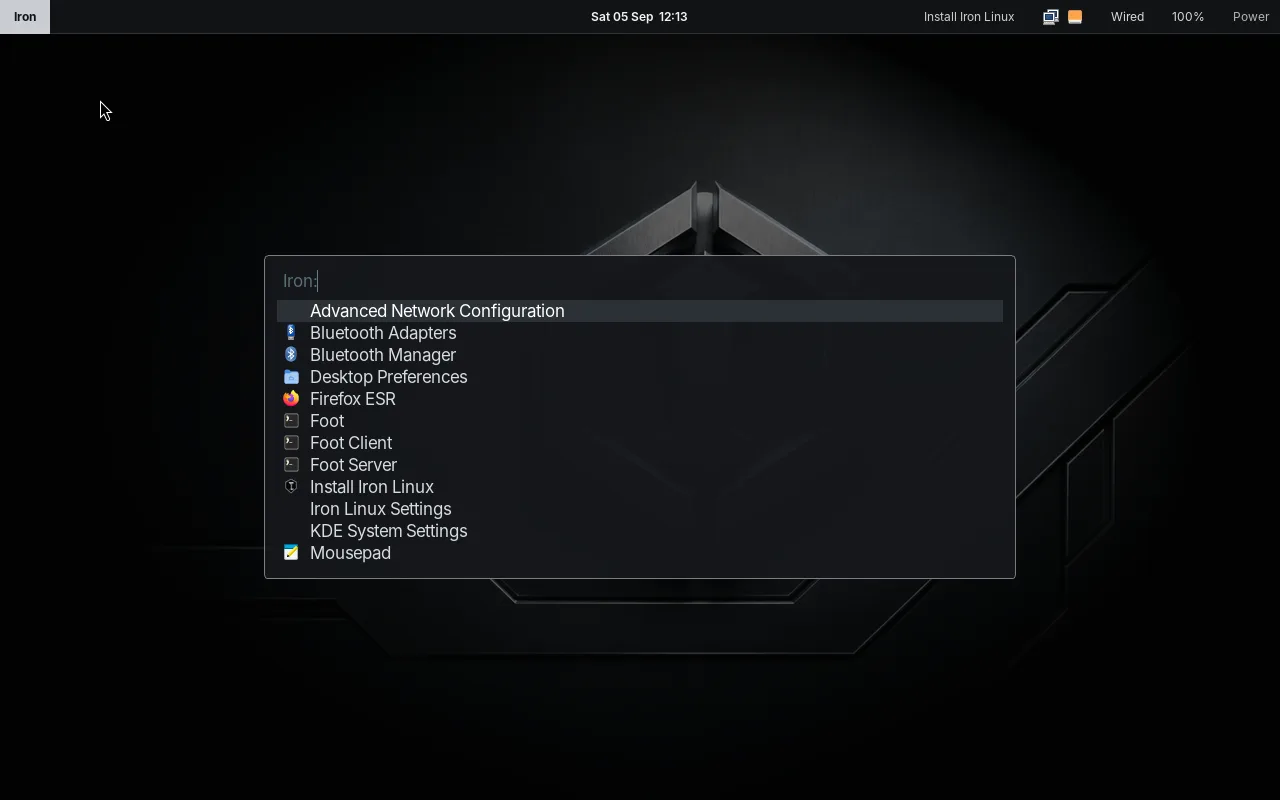Image resolution: width=1280 pixels, height=800 pixels.
Task: Select the Foot Server entry
Action: tap(640, 465)
